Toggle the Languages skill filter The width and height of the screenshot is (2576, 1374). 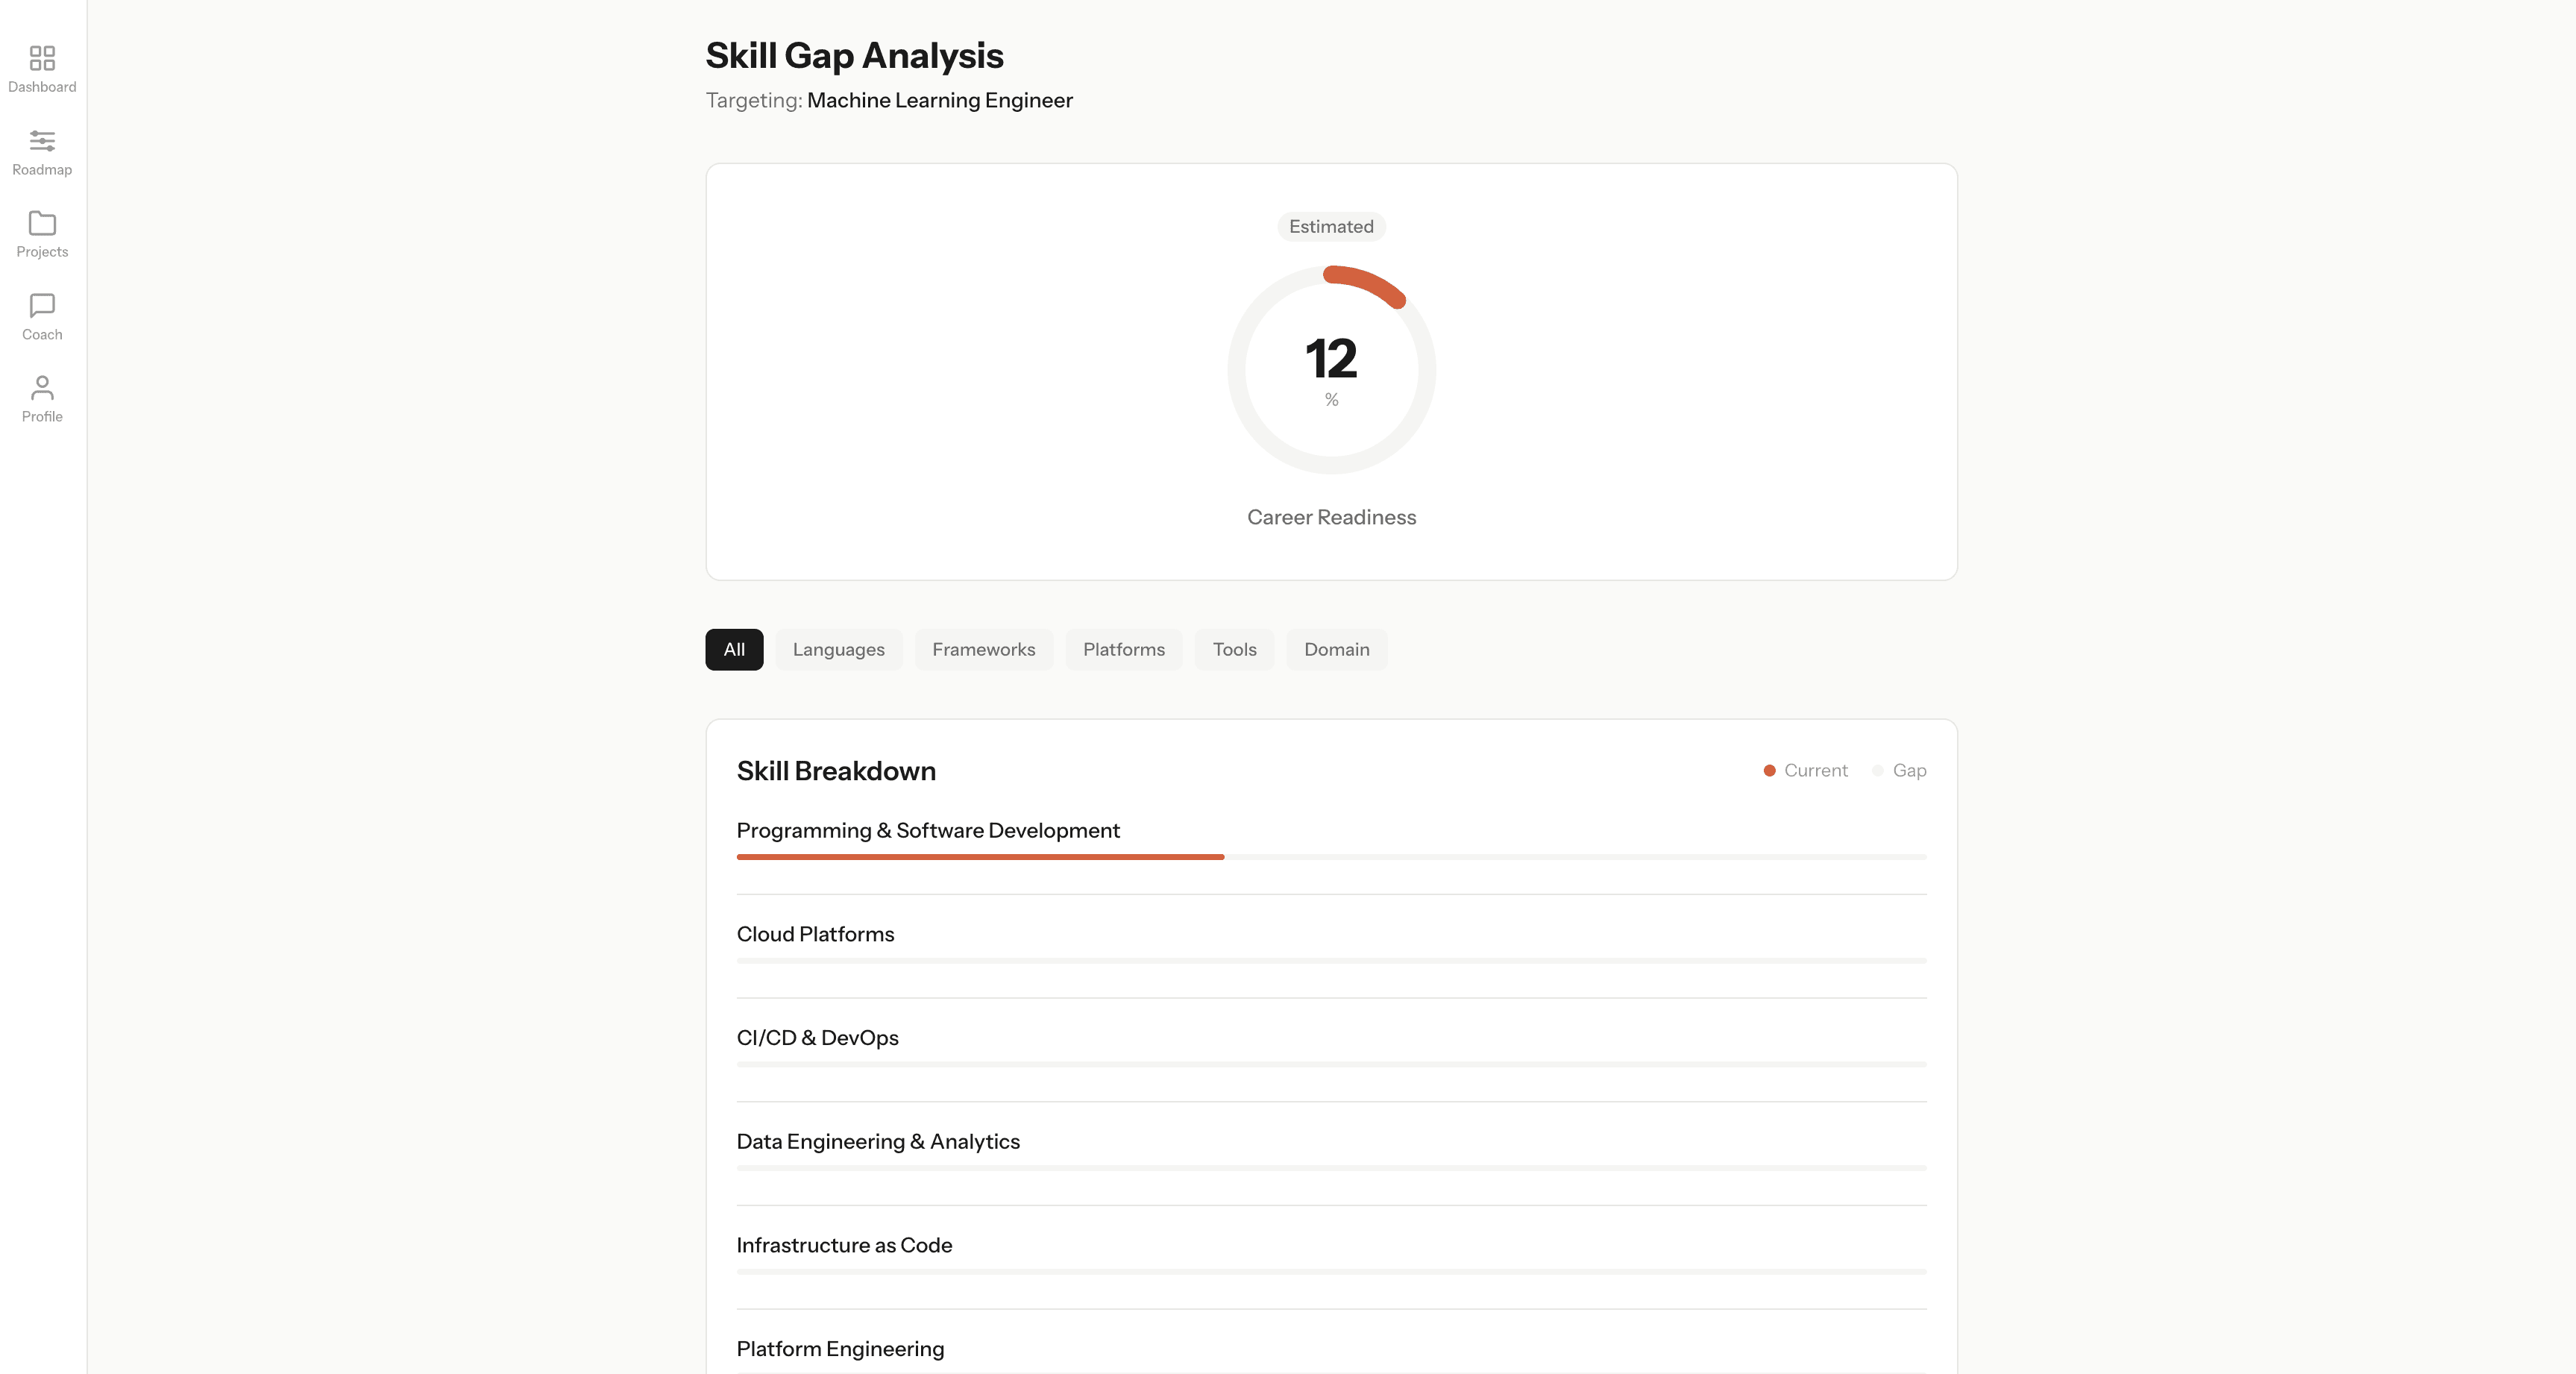coord(839,649)
